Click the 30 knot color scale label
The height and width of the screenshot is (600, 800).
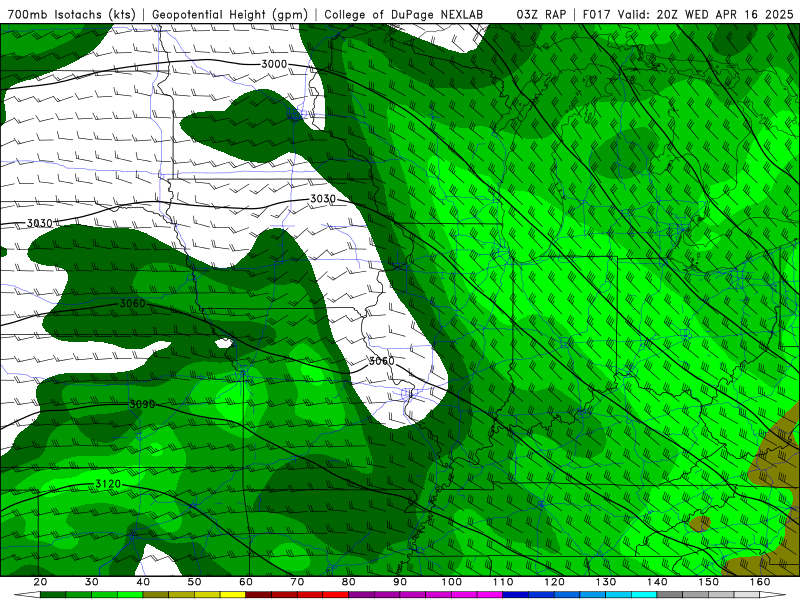pyautogui.click(x=92, y=582)
